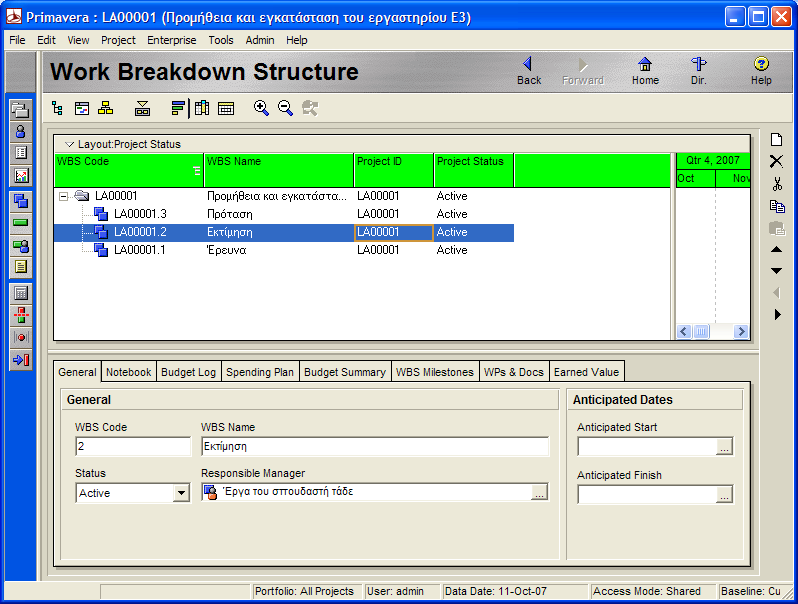Sort by WBS Code column header
The height and width of the screenshot is (604, 798).
[129, 170]
